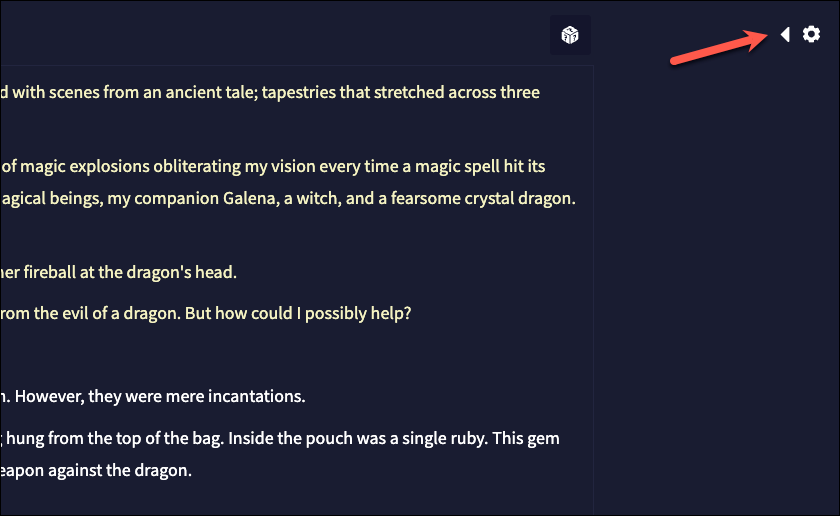
Task: Click "But how could I possibly help?"
Action: click(x=298, y=313)
